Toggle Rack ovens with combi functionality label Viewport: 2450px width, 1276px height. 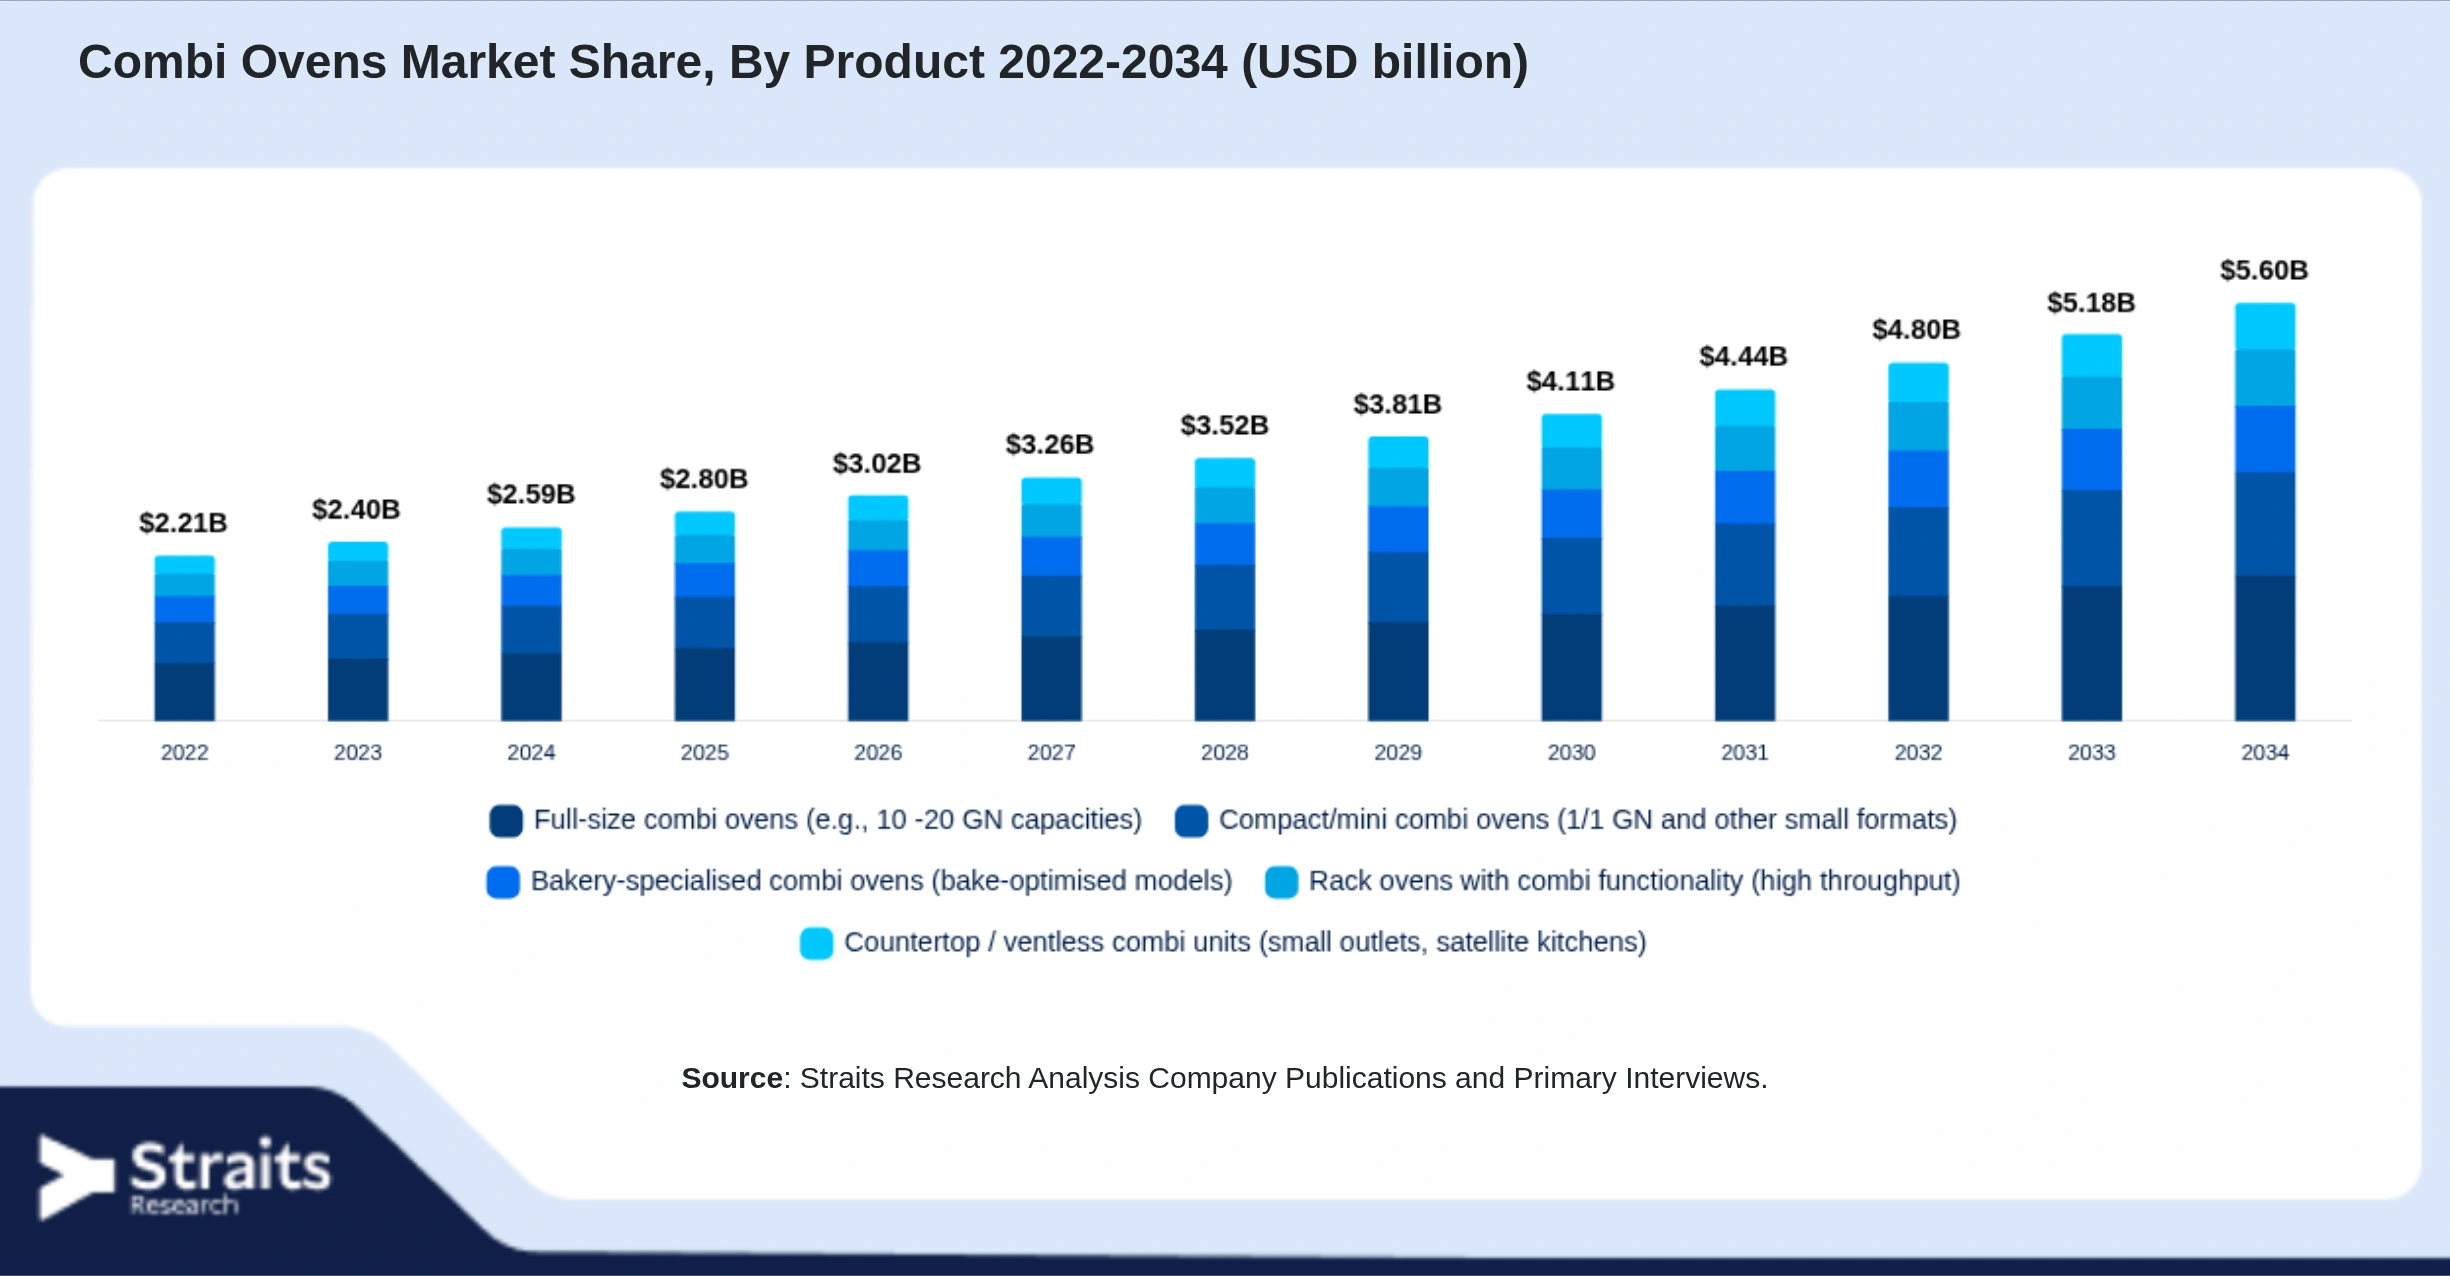[x=1634, y=881]
